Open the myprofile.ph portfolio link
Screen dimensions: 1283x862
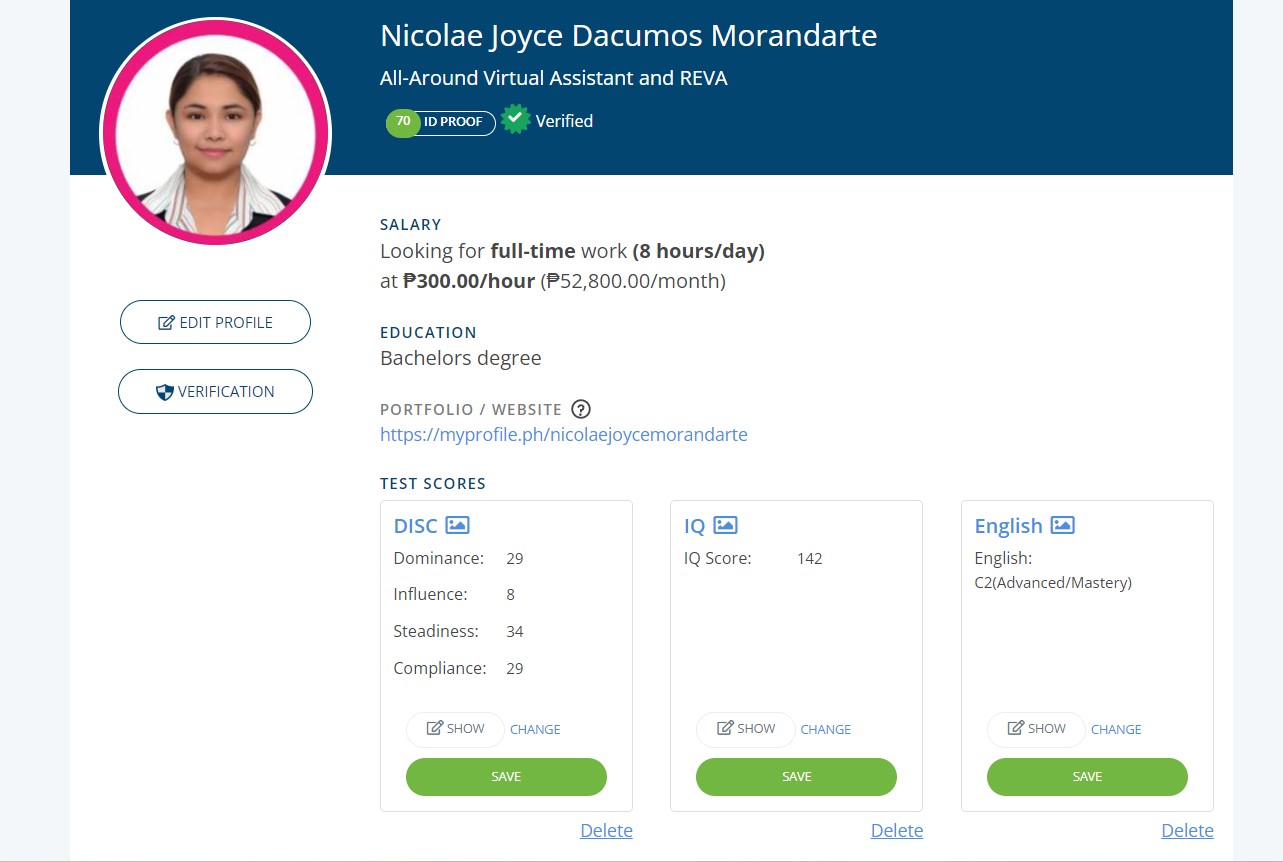tap(563, 435)
